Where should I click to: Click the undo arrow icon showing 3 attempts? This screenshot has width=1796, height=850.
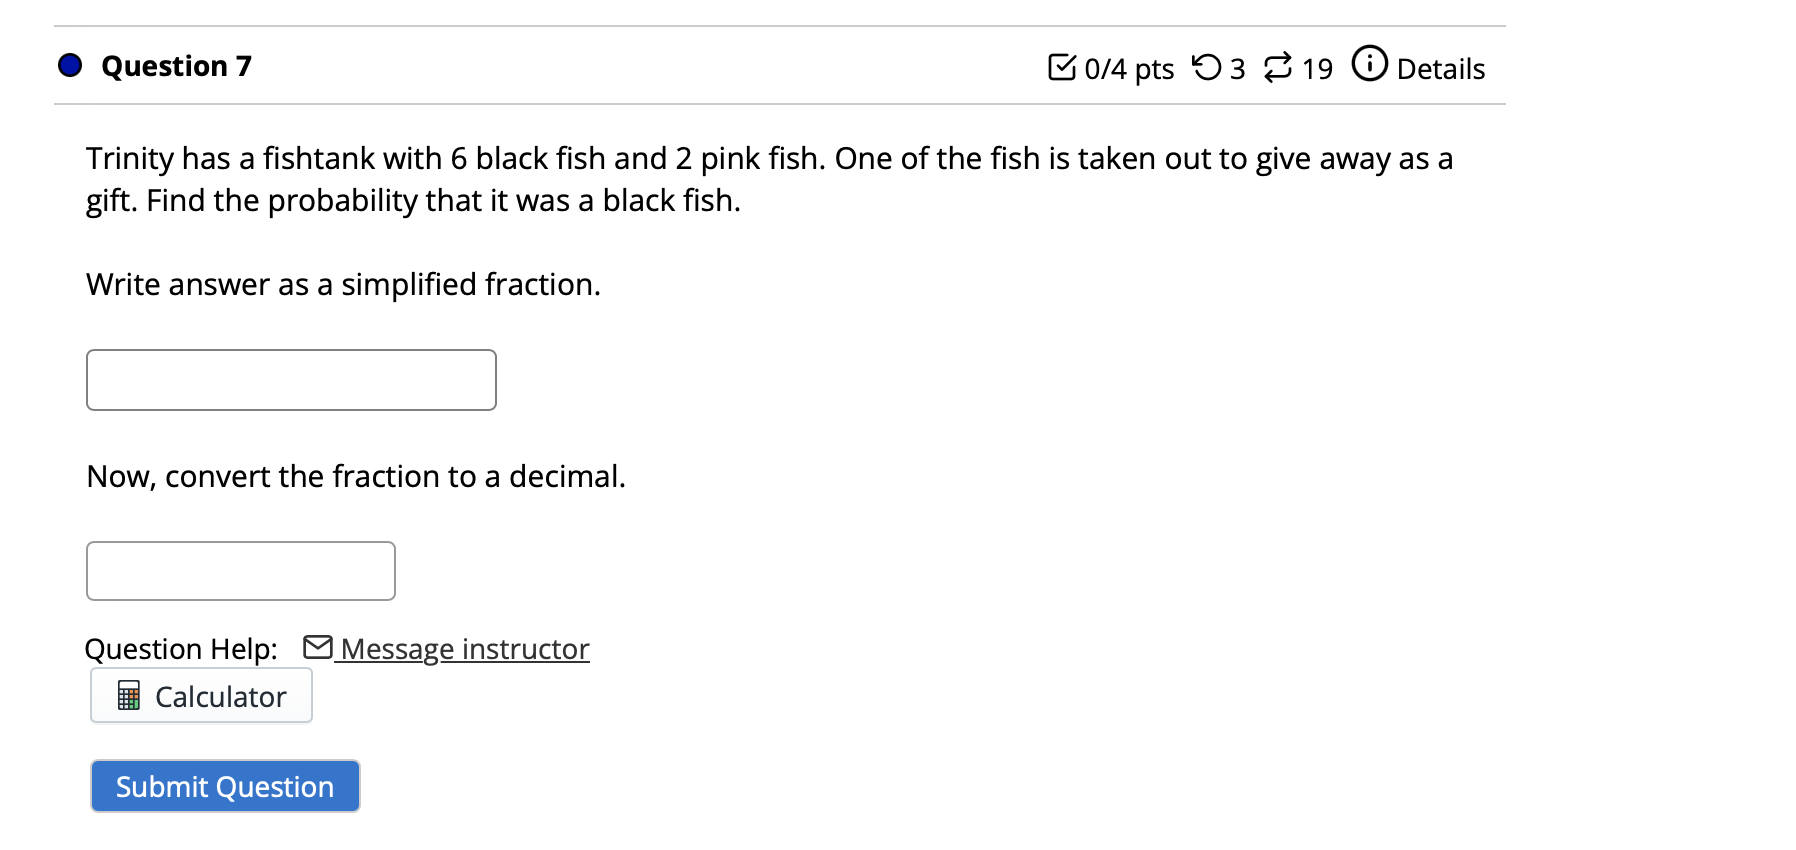coord(1208,66)
